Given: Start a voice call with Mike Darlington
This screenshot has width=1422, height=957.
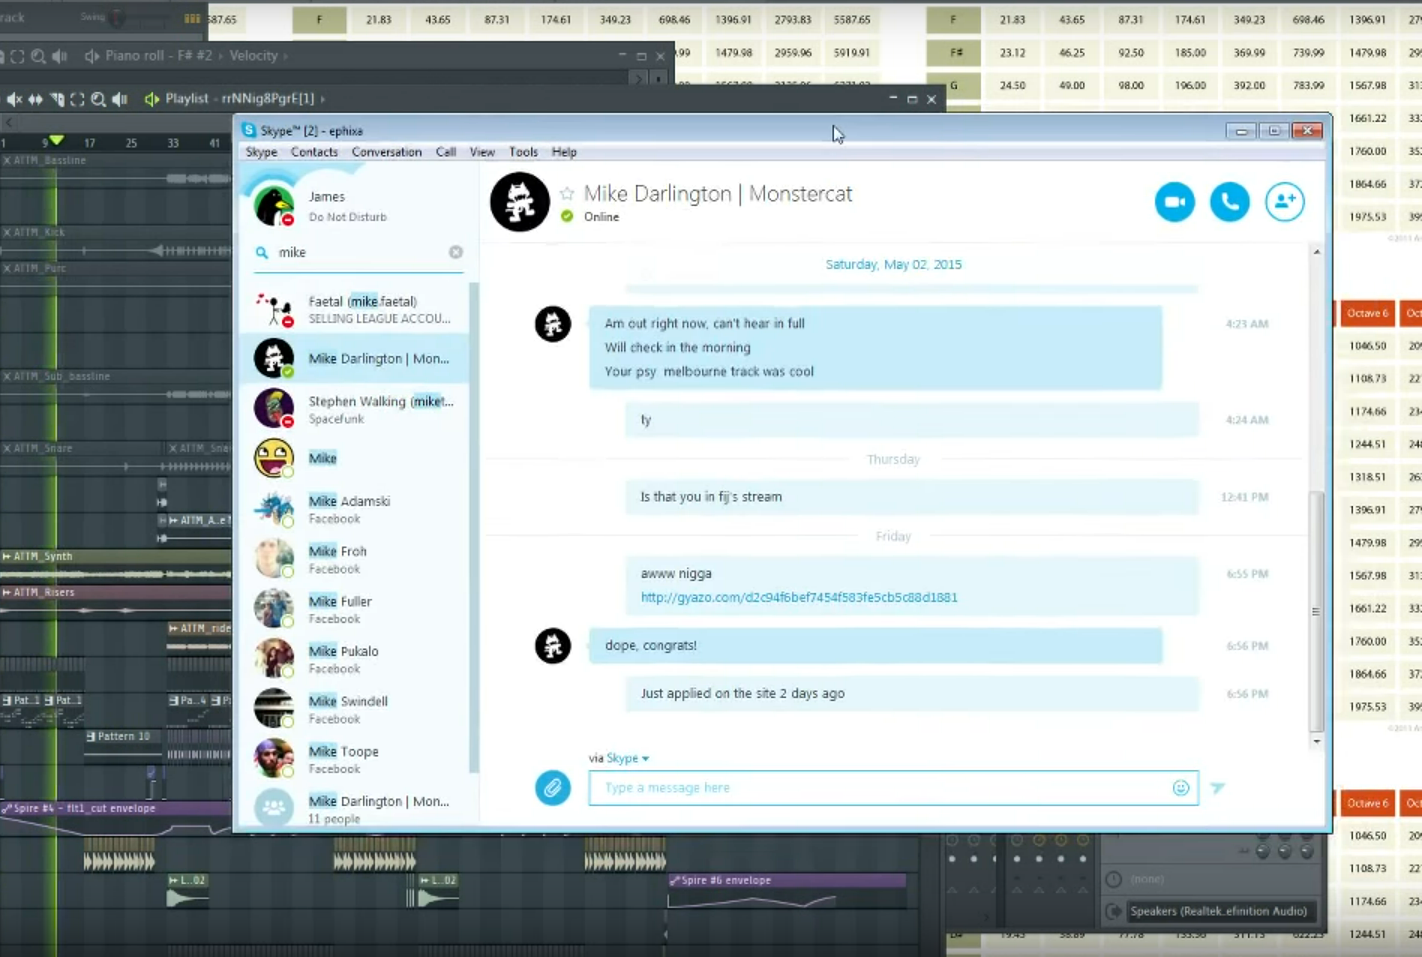Looking at the screenshot, I should click(1230, 202).
